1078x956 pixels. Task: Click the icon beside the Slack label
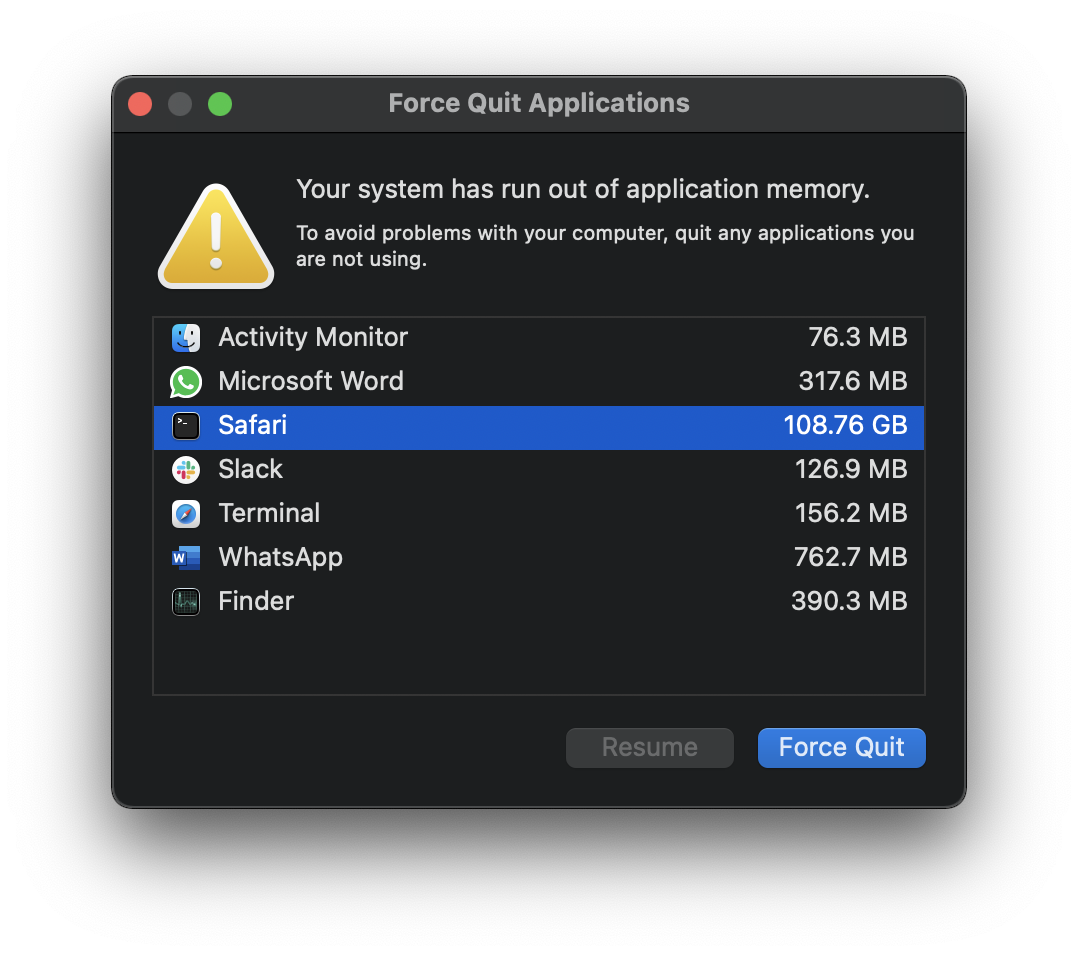(x=186, y=469)
